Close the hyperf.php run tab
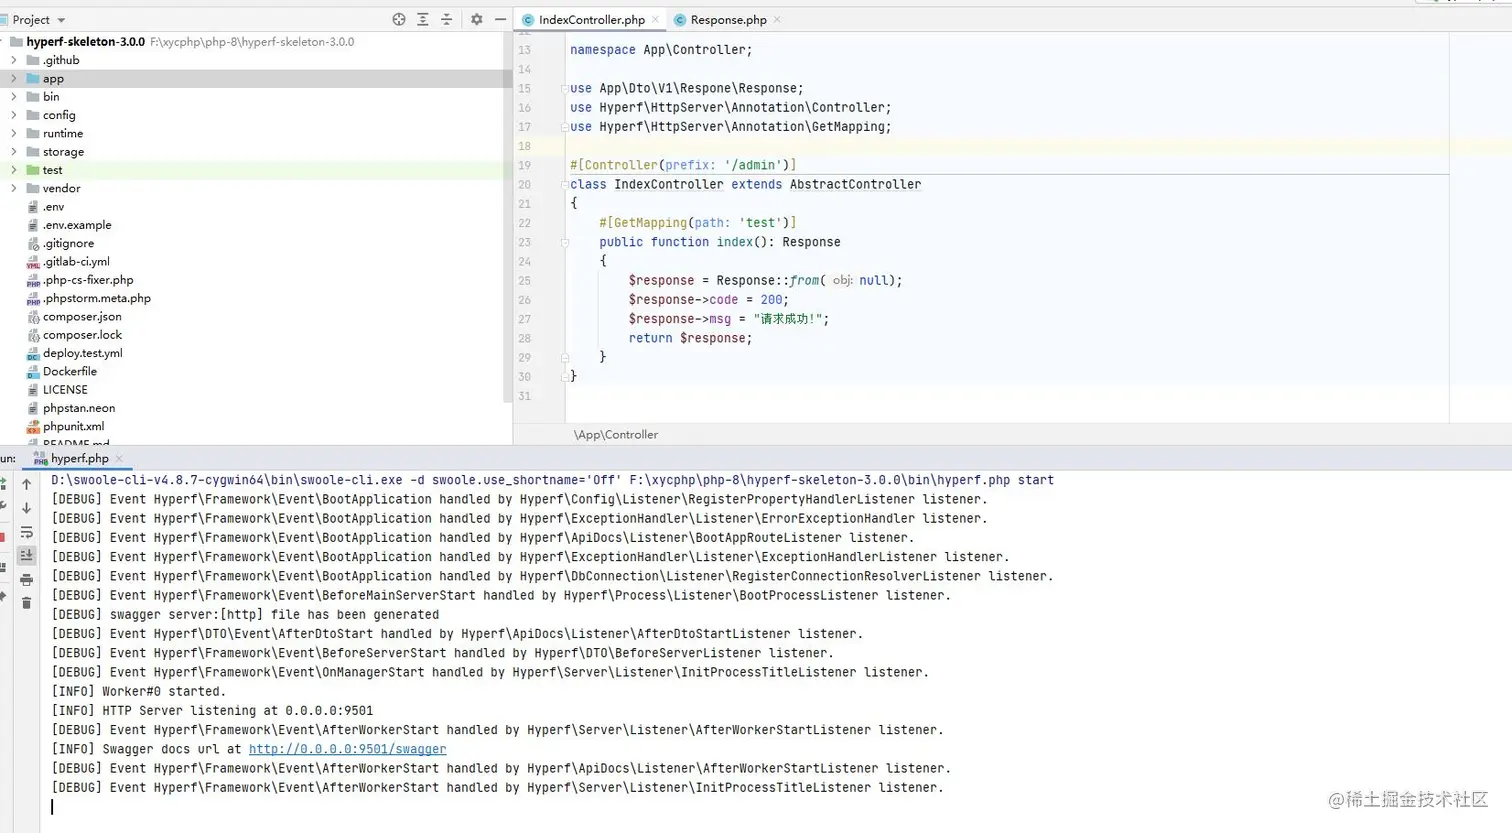This screenshot has width=1512, height=833. (119, 458)
